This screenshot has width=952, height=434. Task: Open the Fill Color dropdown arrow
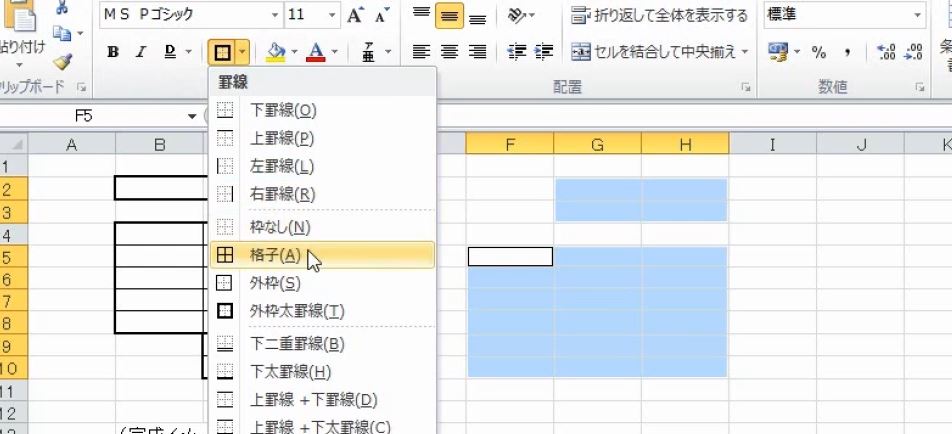(294, 52)
